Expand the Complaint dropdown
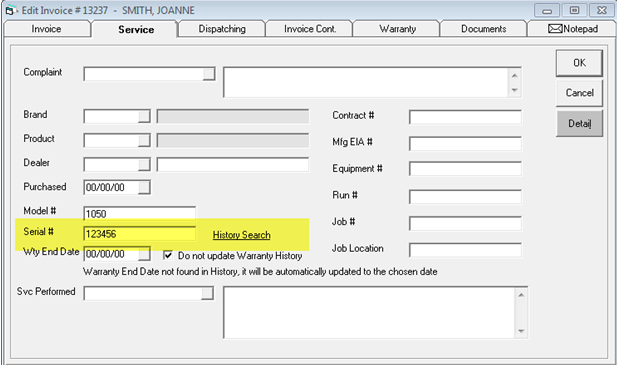Screen dimensions: 617x365 [209, 74]
